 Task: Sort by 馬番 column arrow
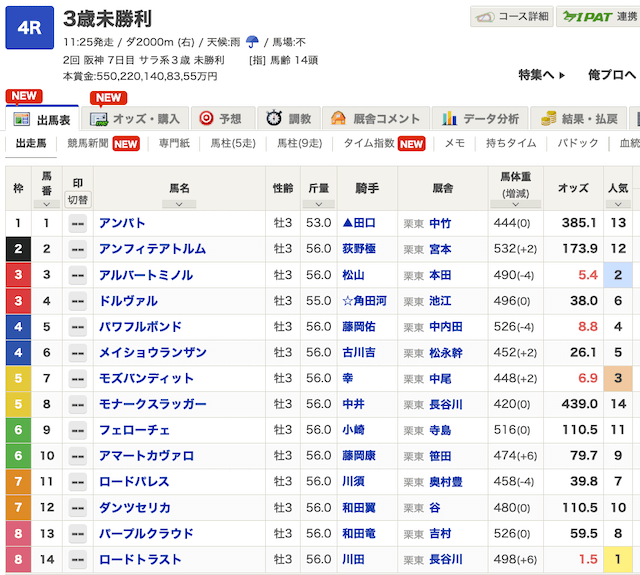click(x=47, y=204)
